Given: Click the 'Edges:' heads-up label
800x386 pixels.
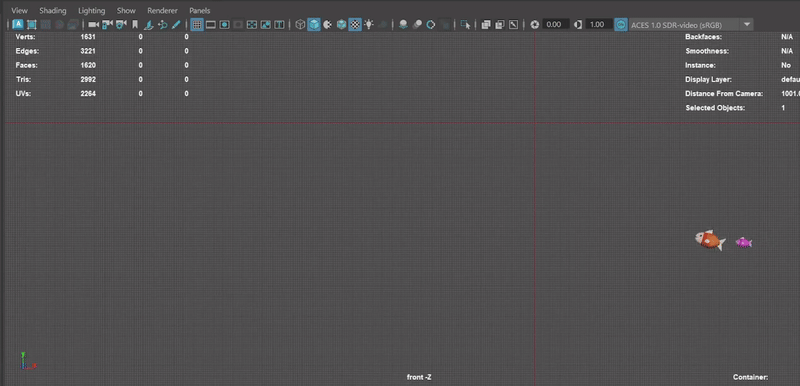Looking at the screenshot, I should (x=27, y=51).
